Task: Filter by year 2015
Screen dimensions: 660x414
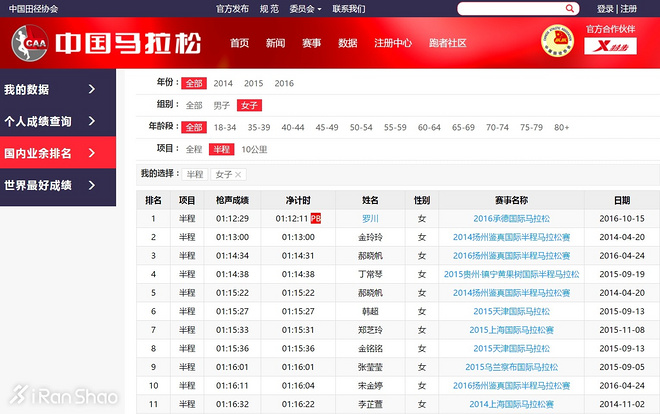Action: click(x=253, y=83)
